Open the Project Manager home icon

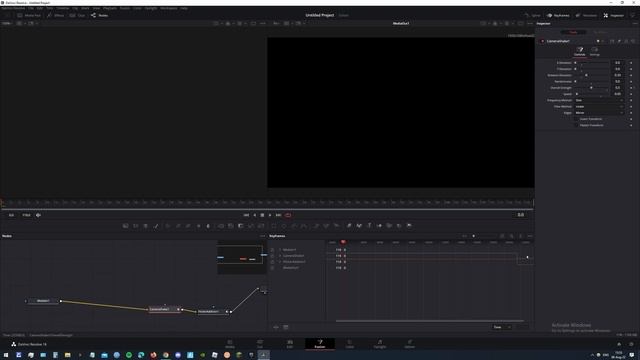point(619,344)
